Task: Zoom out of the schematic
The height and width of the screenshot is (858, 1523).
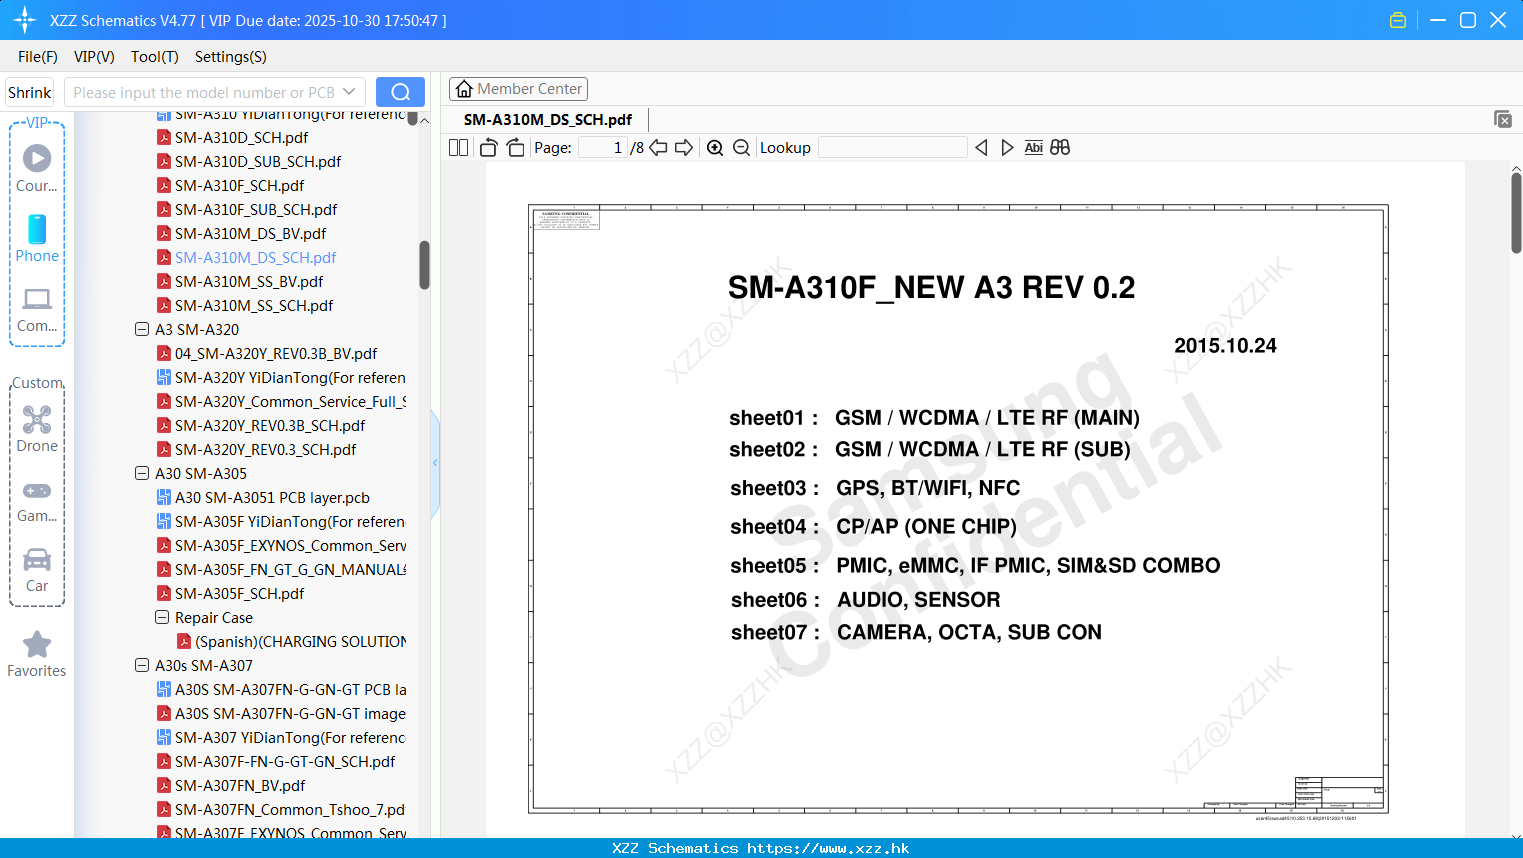Action: [741, 148]
